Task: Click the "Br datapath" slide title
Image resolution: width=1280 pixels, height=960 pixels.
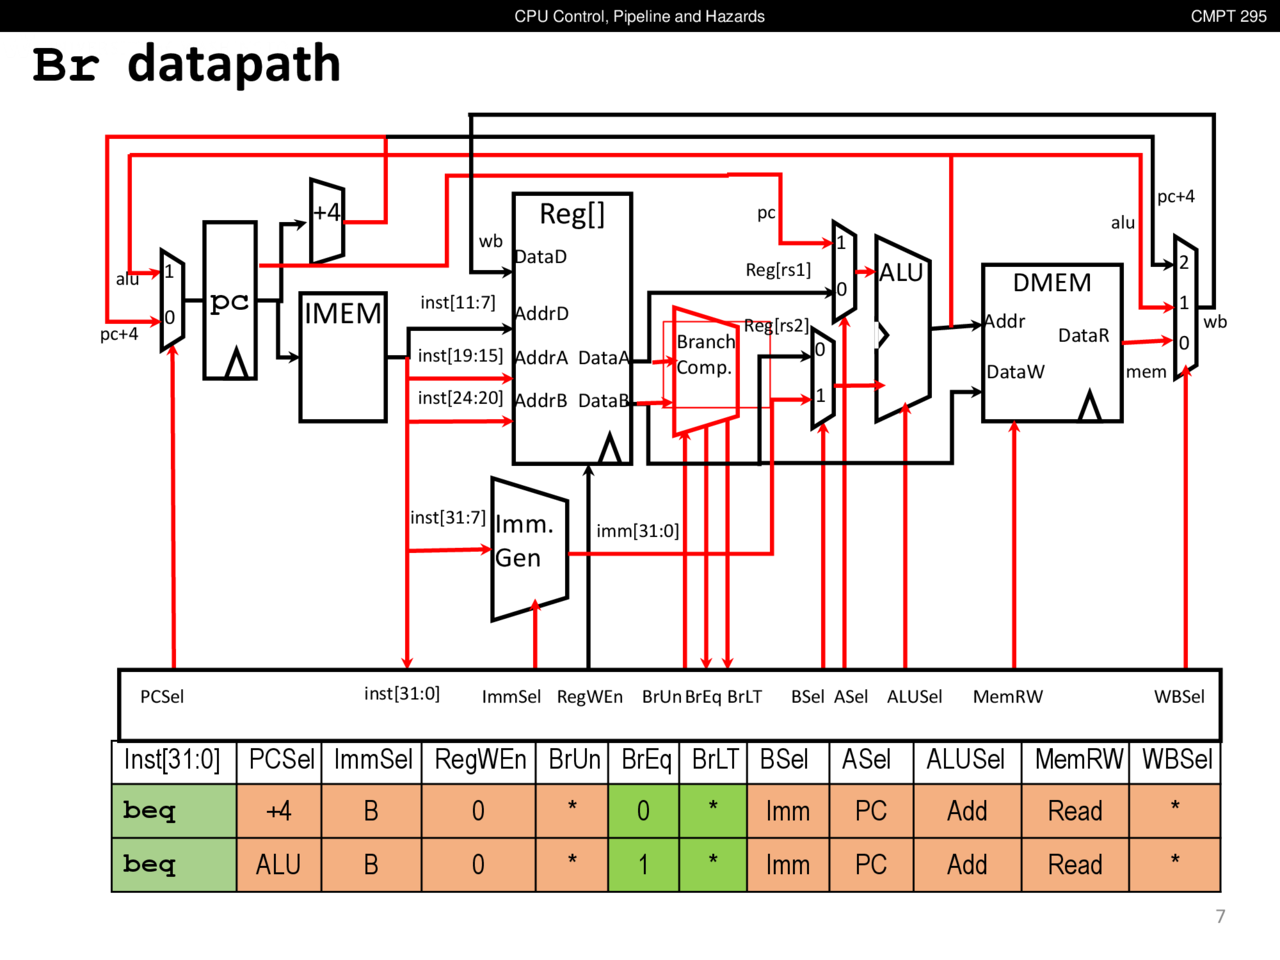Action: click(187, 64)
